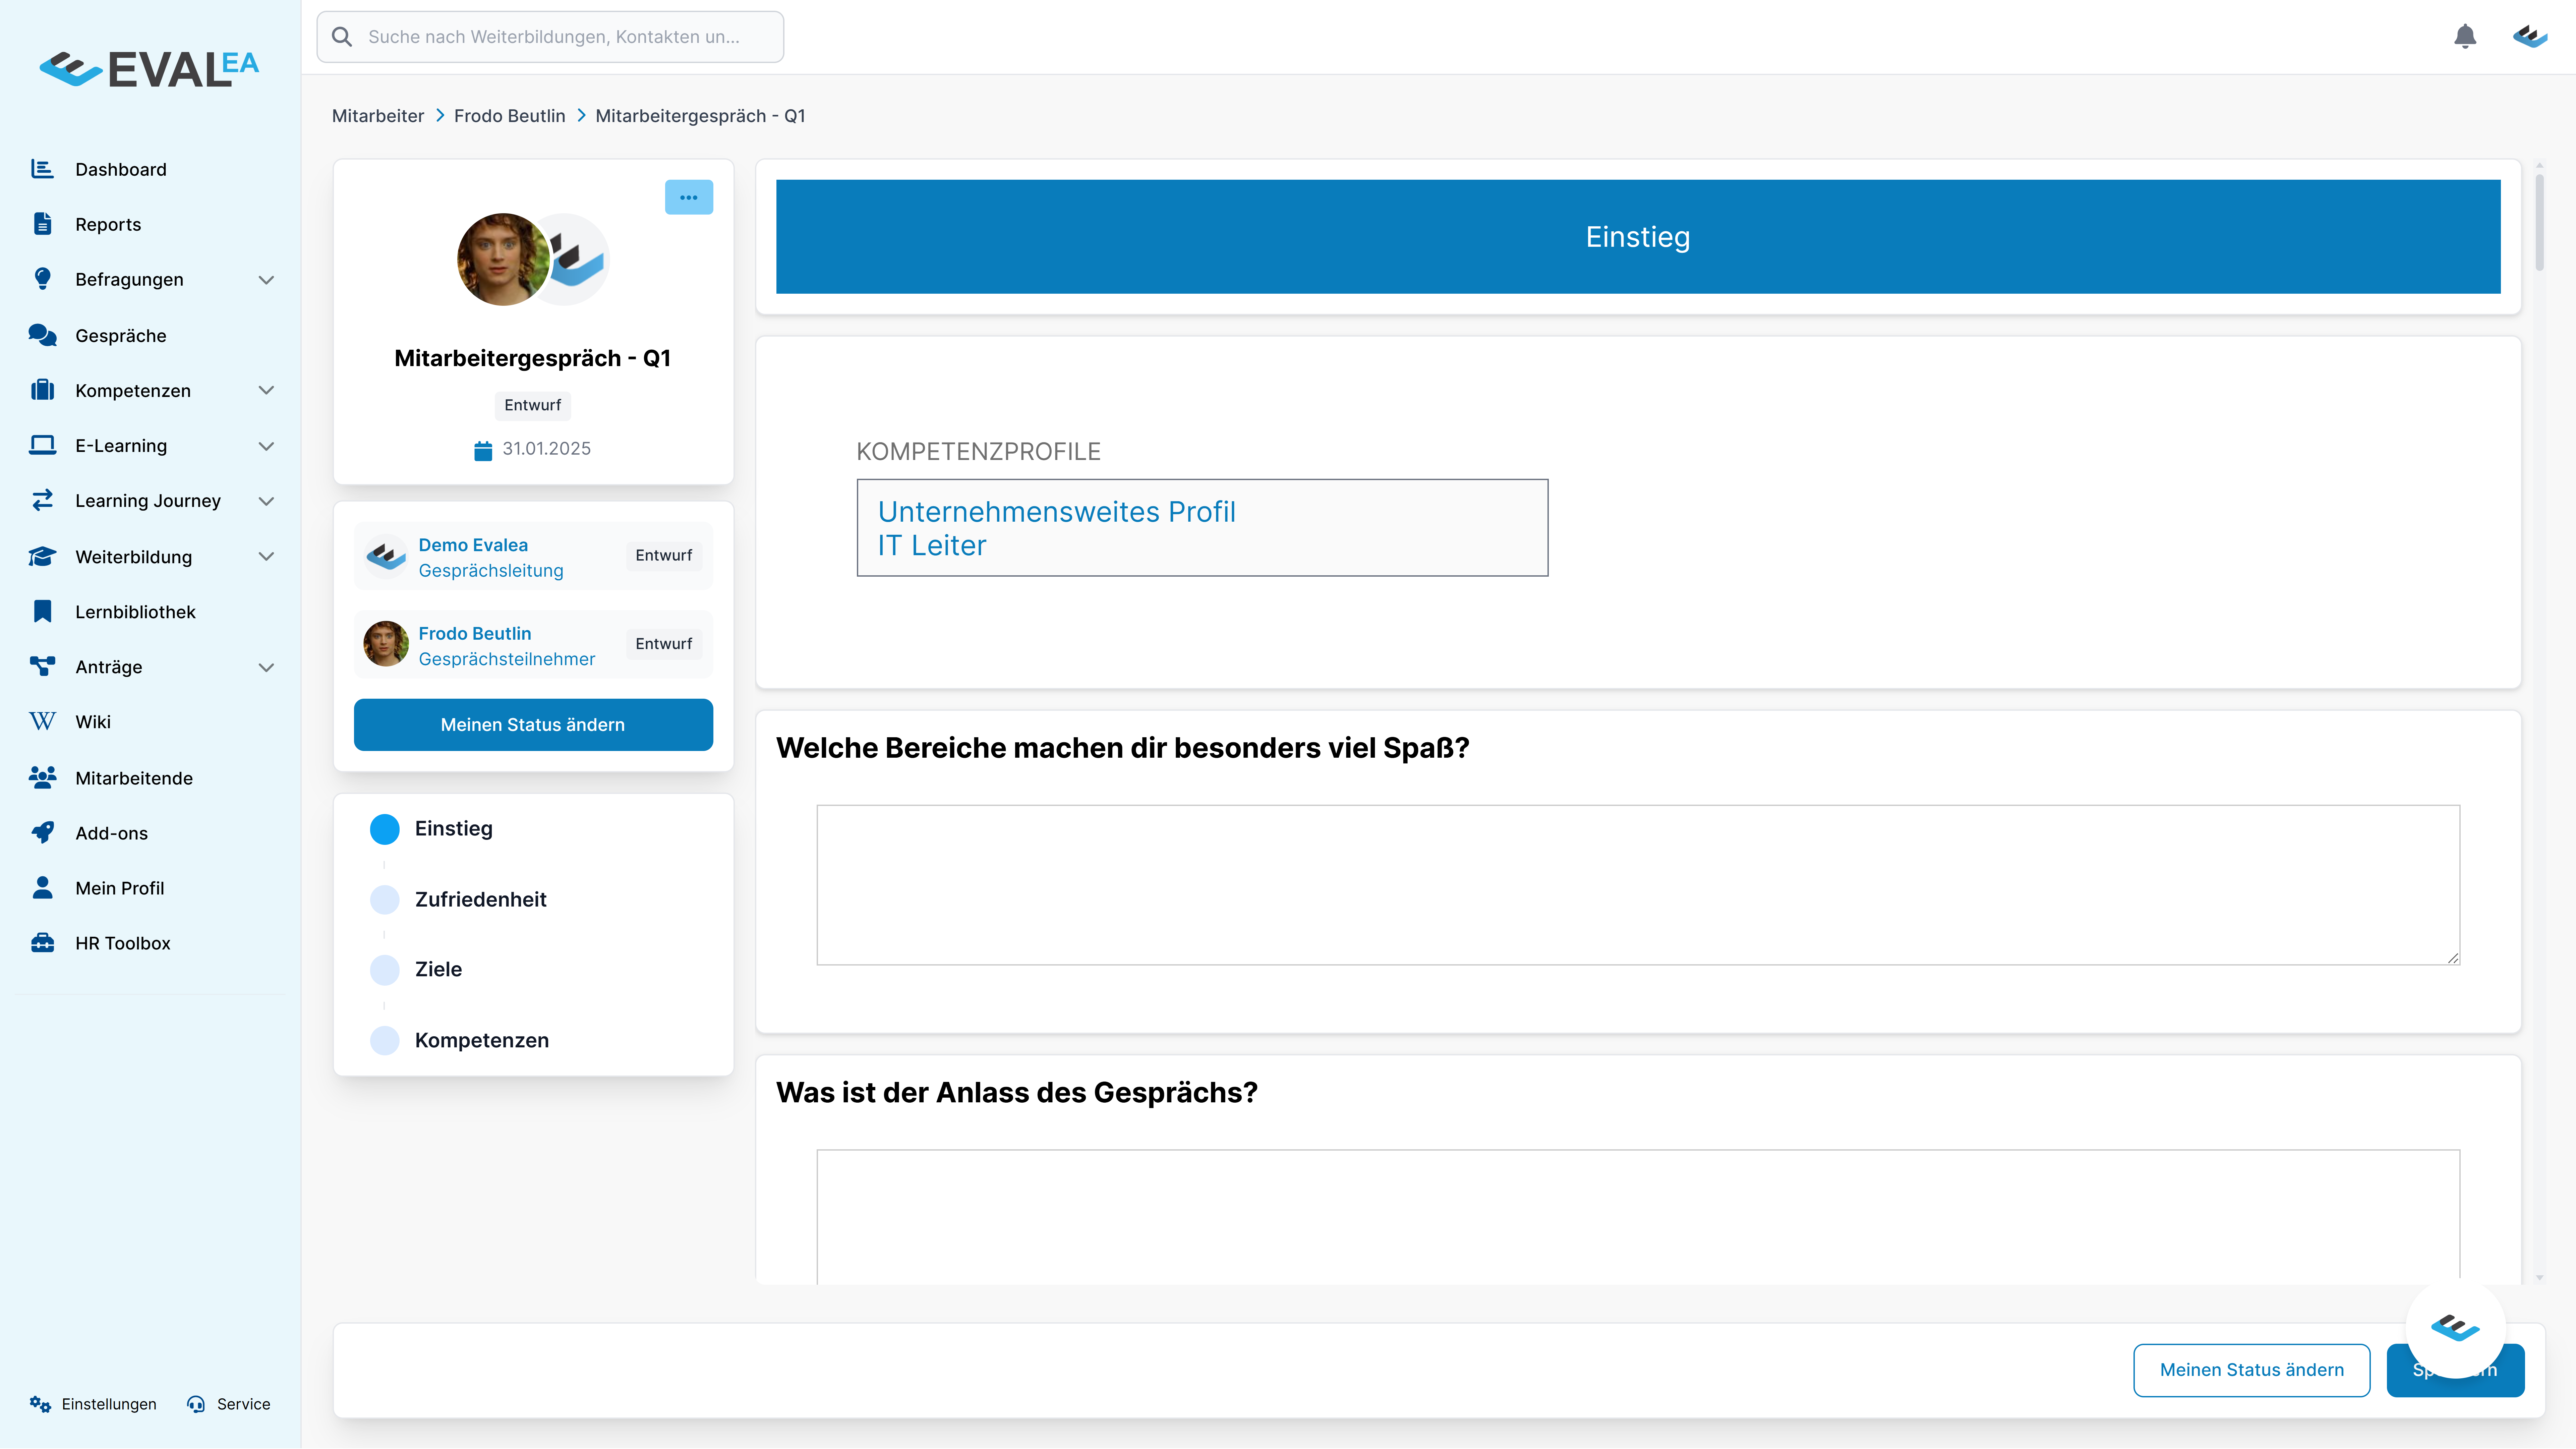Click the Einstieg blue section header
The height and width of the screenshot is (1449, 2576).
click(1638, 237)
